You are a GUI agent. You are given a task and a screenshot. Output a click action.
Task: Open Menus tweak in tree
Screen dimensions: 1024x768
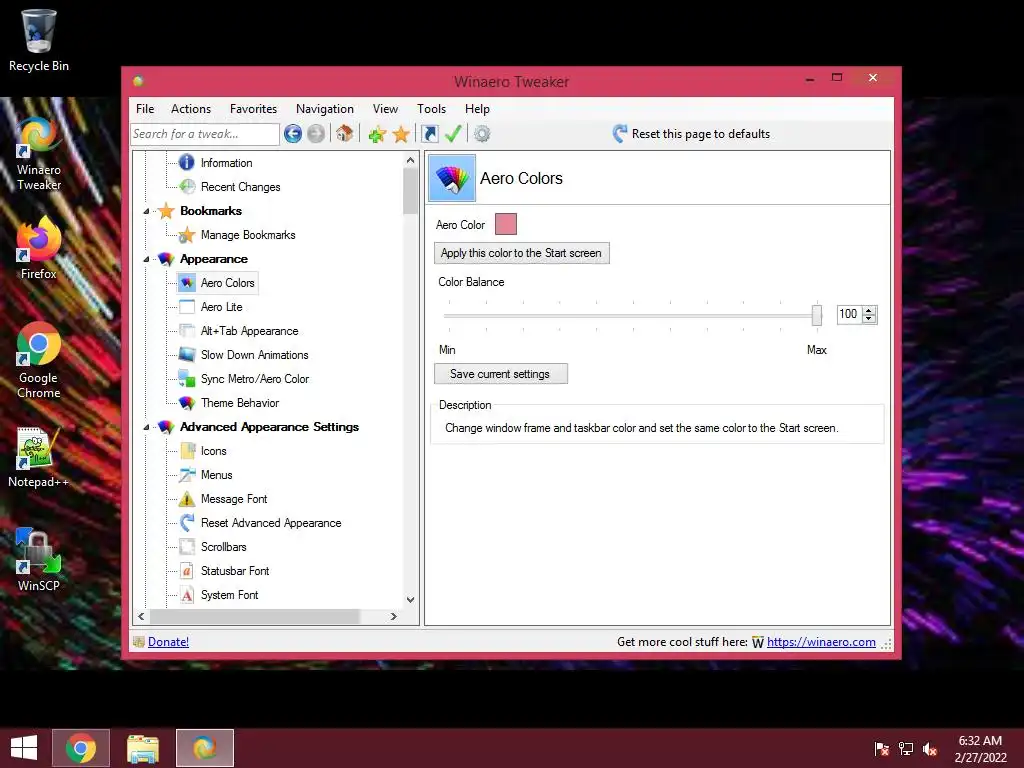point(216,475)
